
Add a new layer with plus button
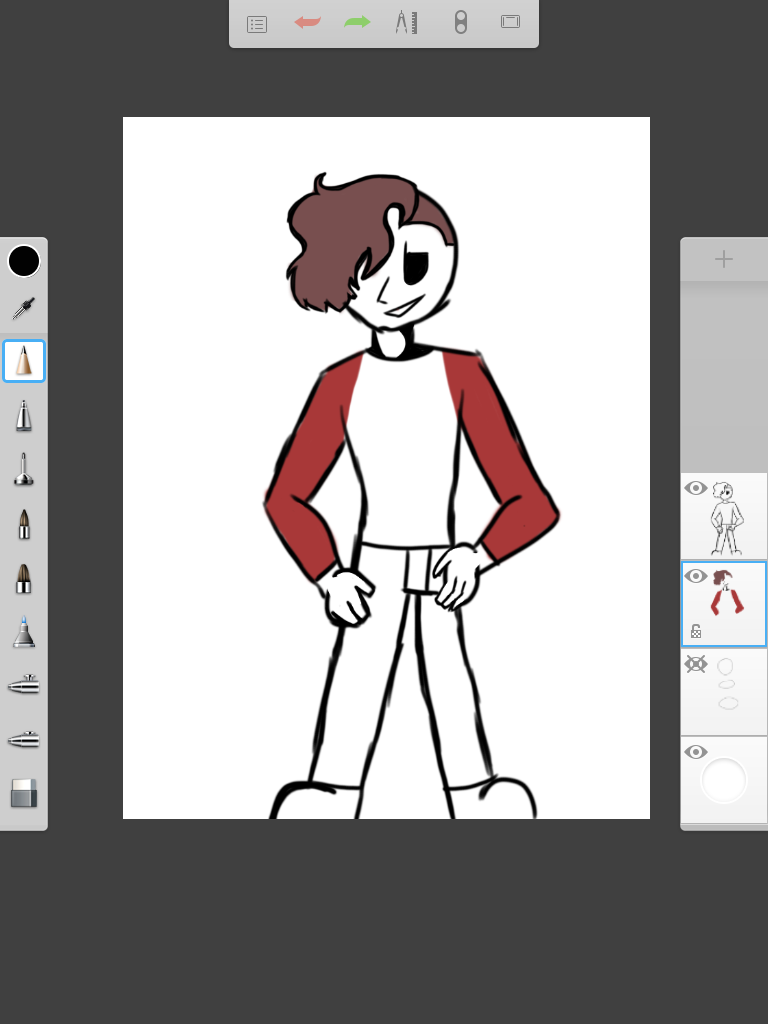point(724,259)
